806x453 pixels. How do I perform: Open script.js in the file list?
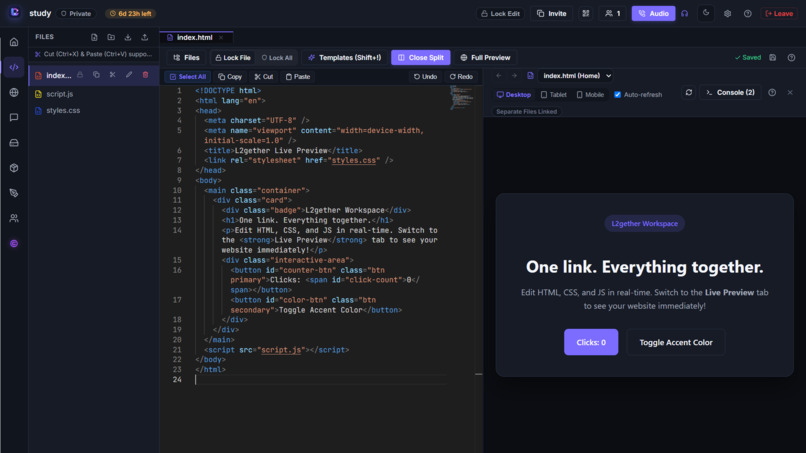tap(60, 94)
